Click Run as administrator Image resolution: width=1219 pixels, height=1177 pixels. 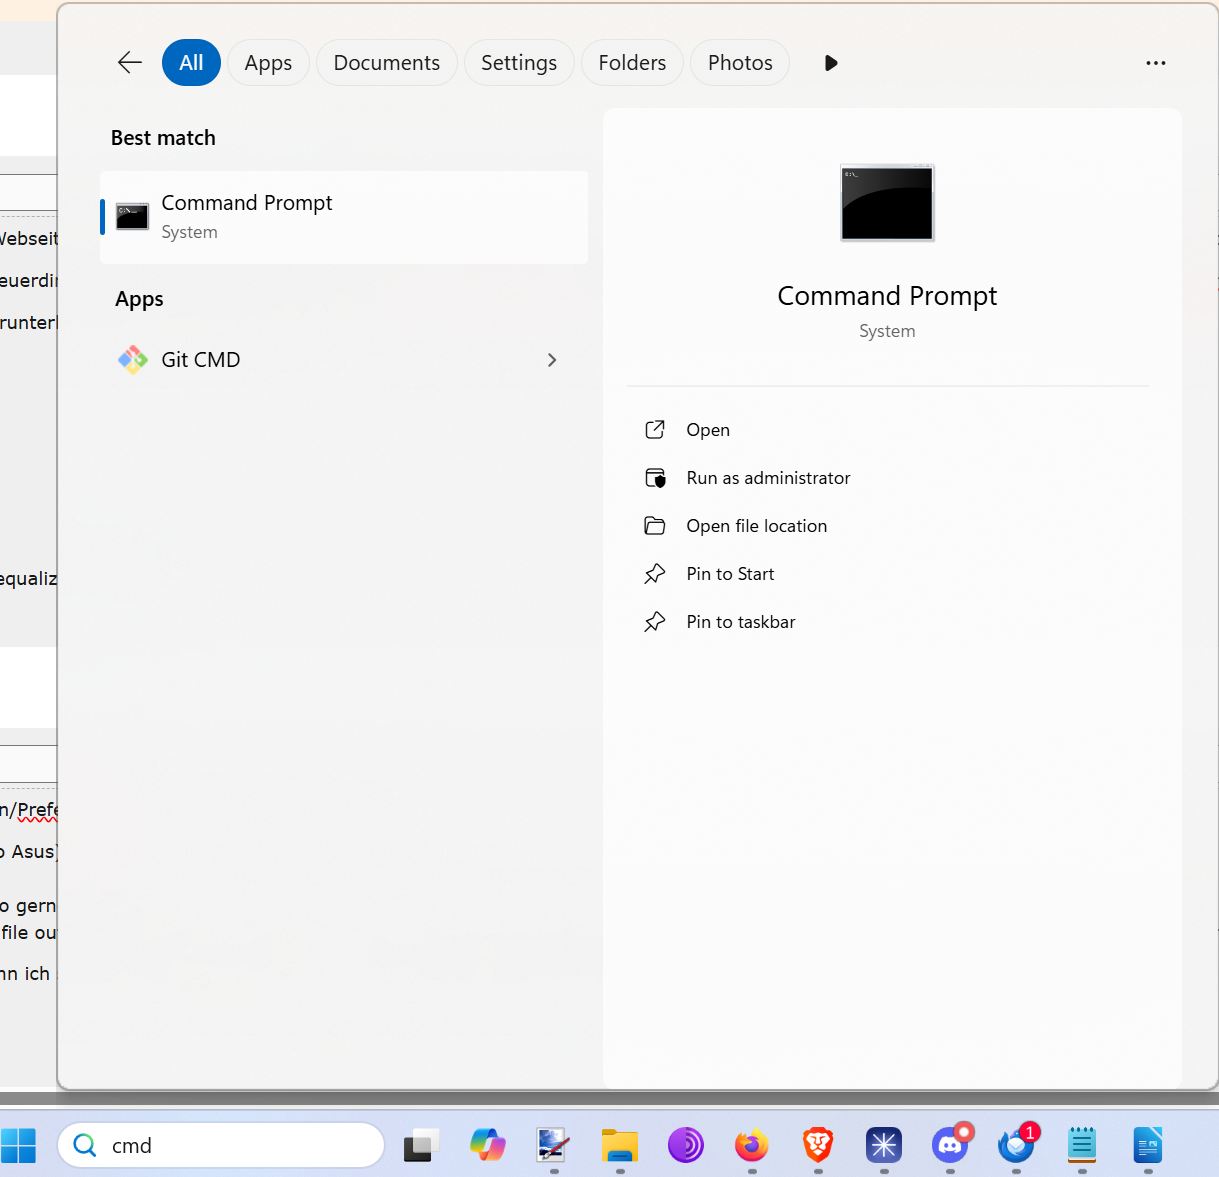click(x=767, y=478)
